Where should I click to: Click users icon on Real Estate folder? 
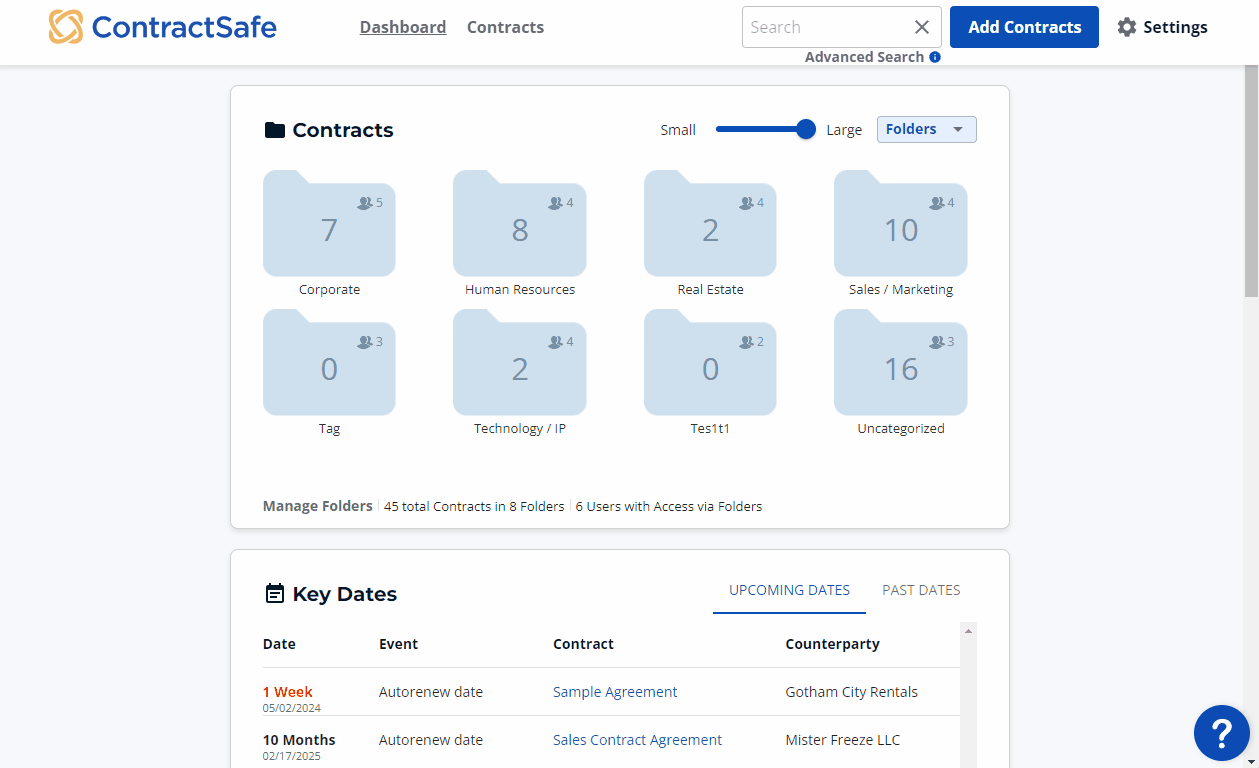pyautogui.click(x=746, y=203)
